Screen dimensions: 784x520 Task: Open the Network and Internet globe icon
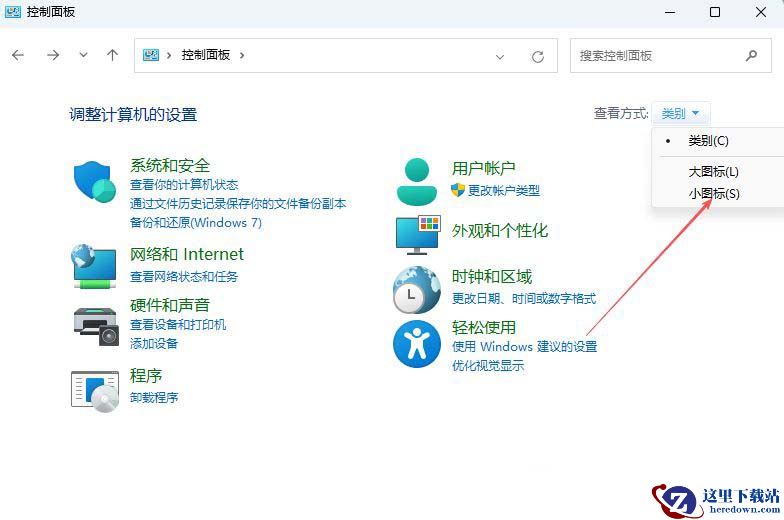[95, 267]
